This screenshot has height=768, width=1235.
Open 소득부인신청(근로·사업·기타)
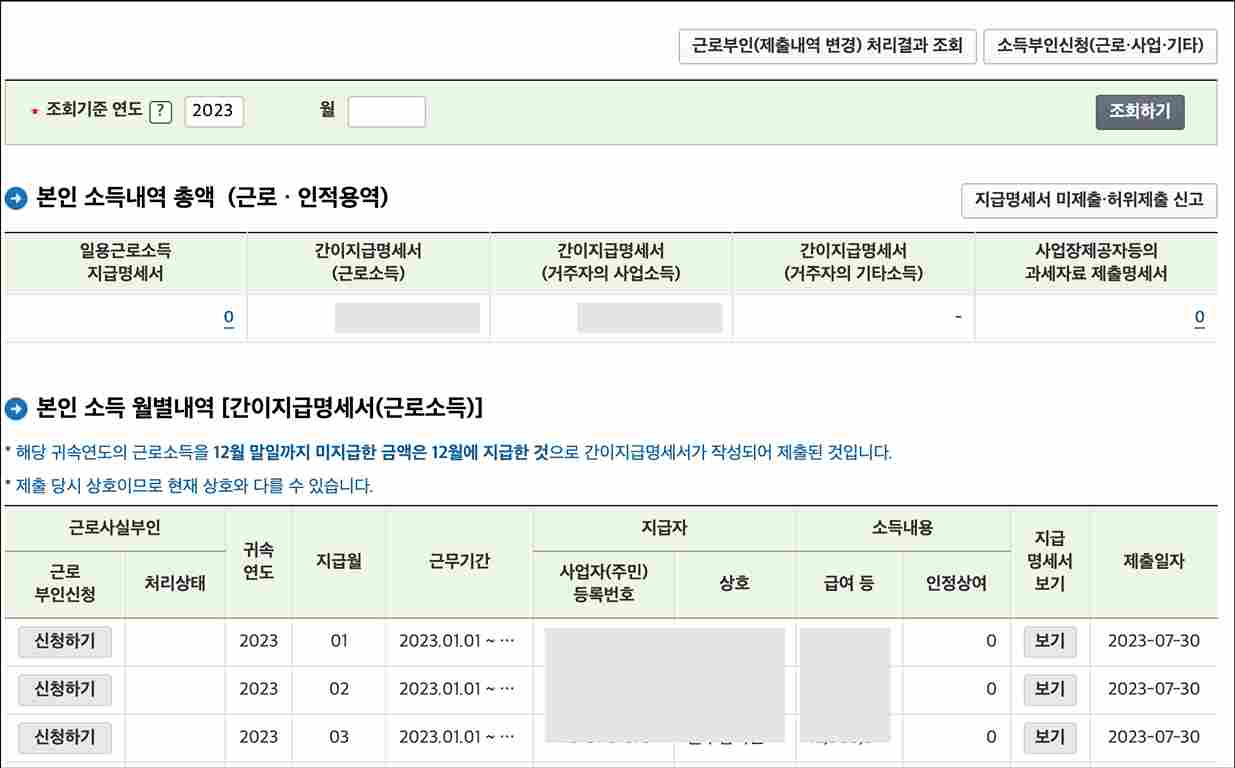[x=1101, y=46]
